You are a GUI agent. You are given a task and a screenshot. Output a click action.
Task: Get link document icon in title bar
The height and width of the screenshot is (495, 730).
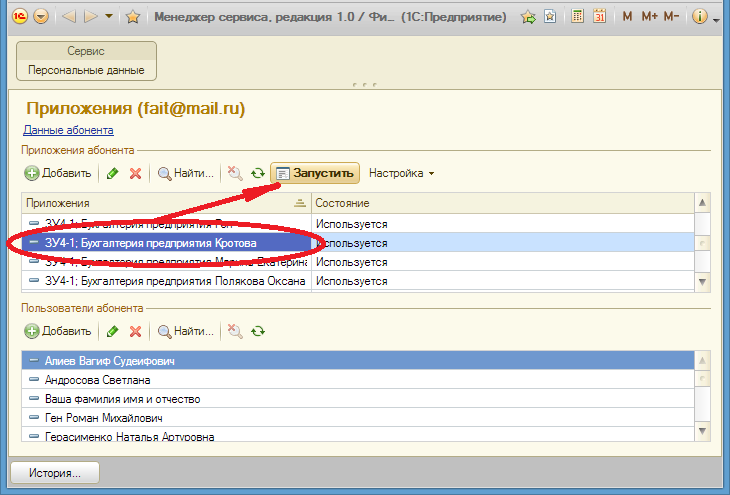pos(550,17)
